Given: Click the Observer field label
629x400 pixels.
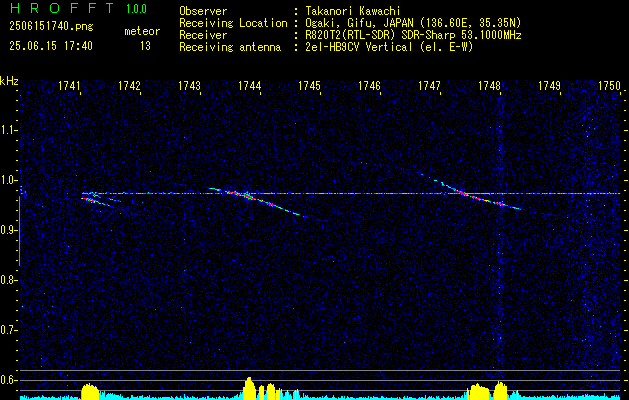Looking at the screenshot, I should pyautogui.click(x=203, y=11).
